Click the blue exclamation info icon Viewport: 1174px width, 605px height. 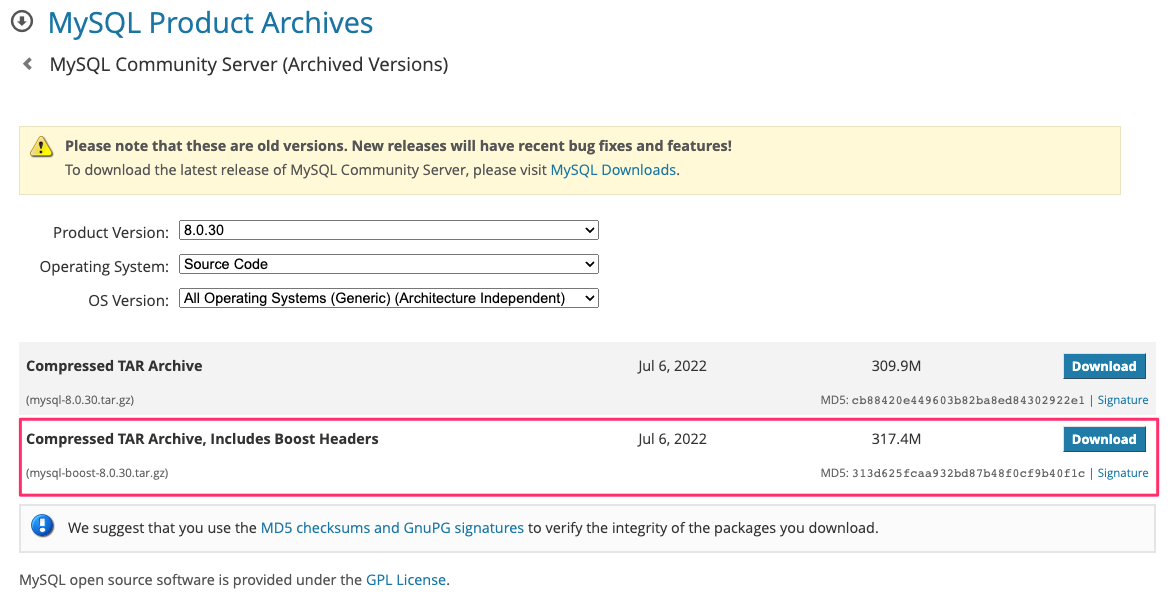click(x=43, y=526)
